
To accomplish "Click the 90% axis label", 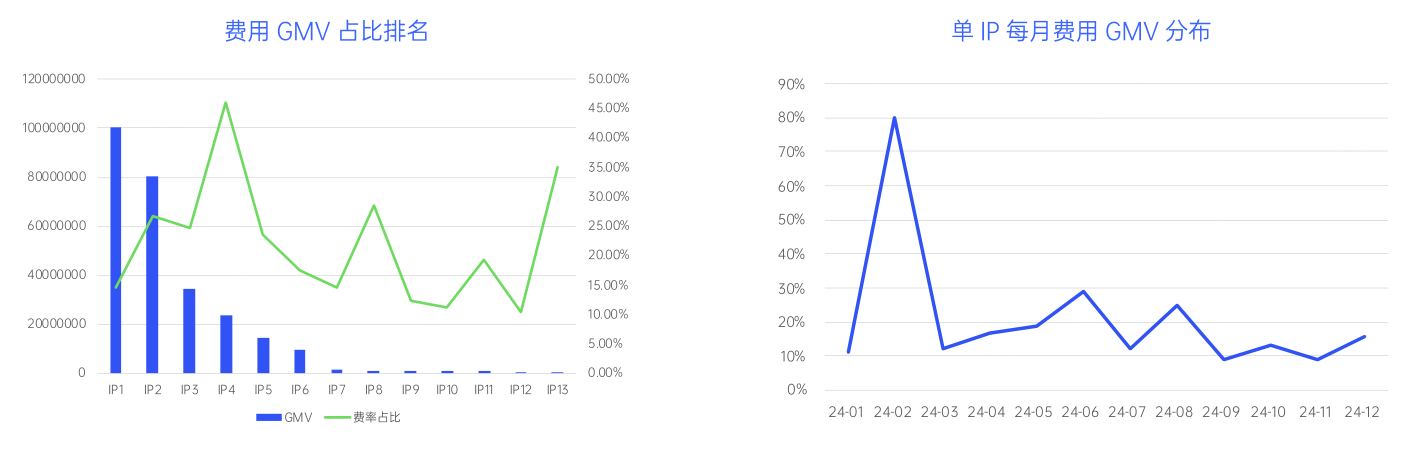I will (x=791, y=85).
